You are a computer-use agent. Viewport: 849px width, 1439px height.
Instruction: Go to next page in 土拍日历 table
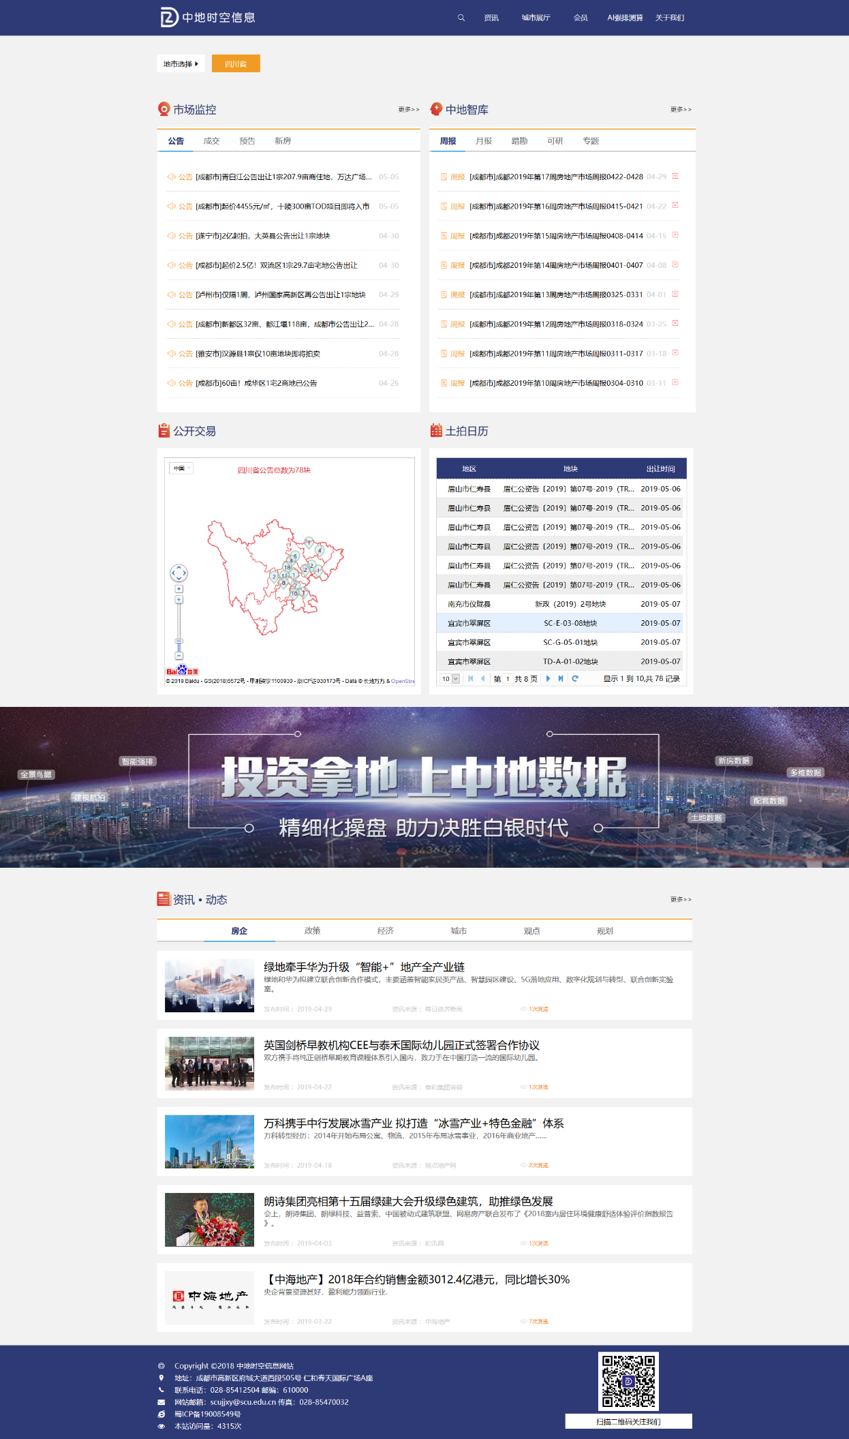548,679
